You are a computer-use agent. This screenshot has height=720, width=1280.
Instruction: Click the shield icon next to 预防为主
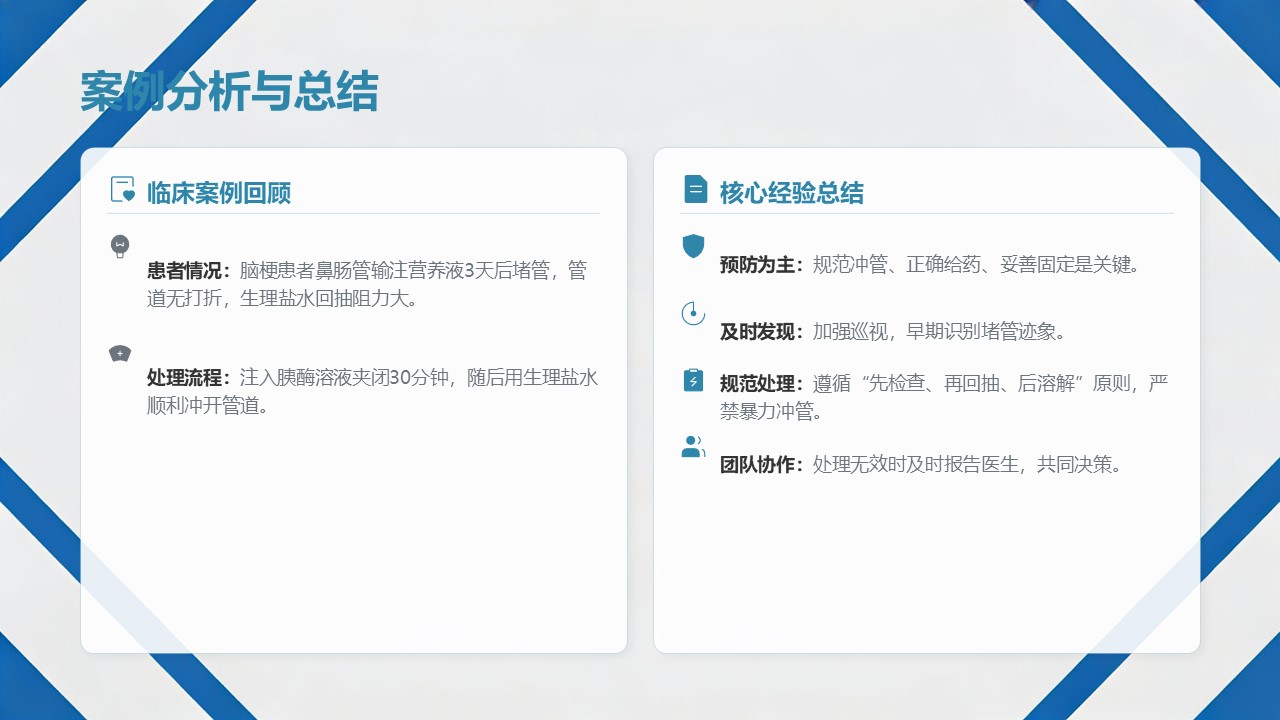click(x=693, y=246)
